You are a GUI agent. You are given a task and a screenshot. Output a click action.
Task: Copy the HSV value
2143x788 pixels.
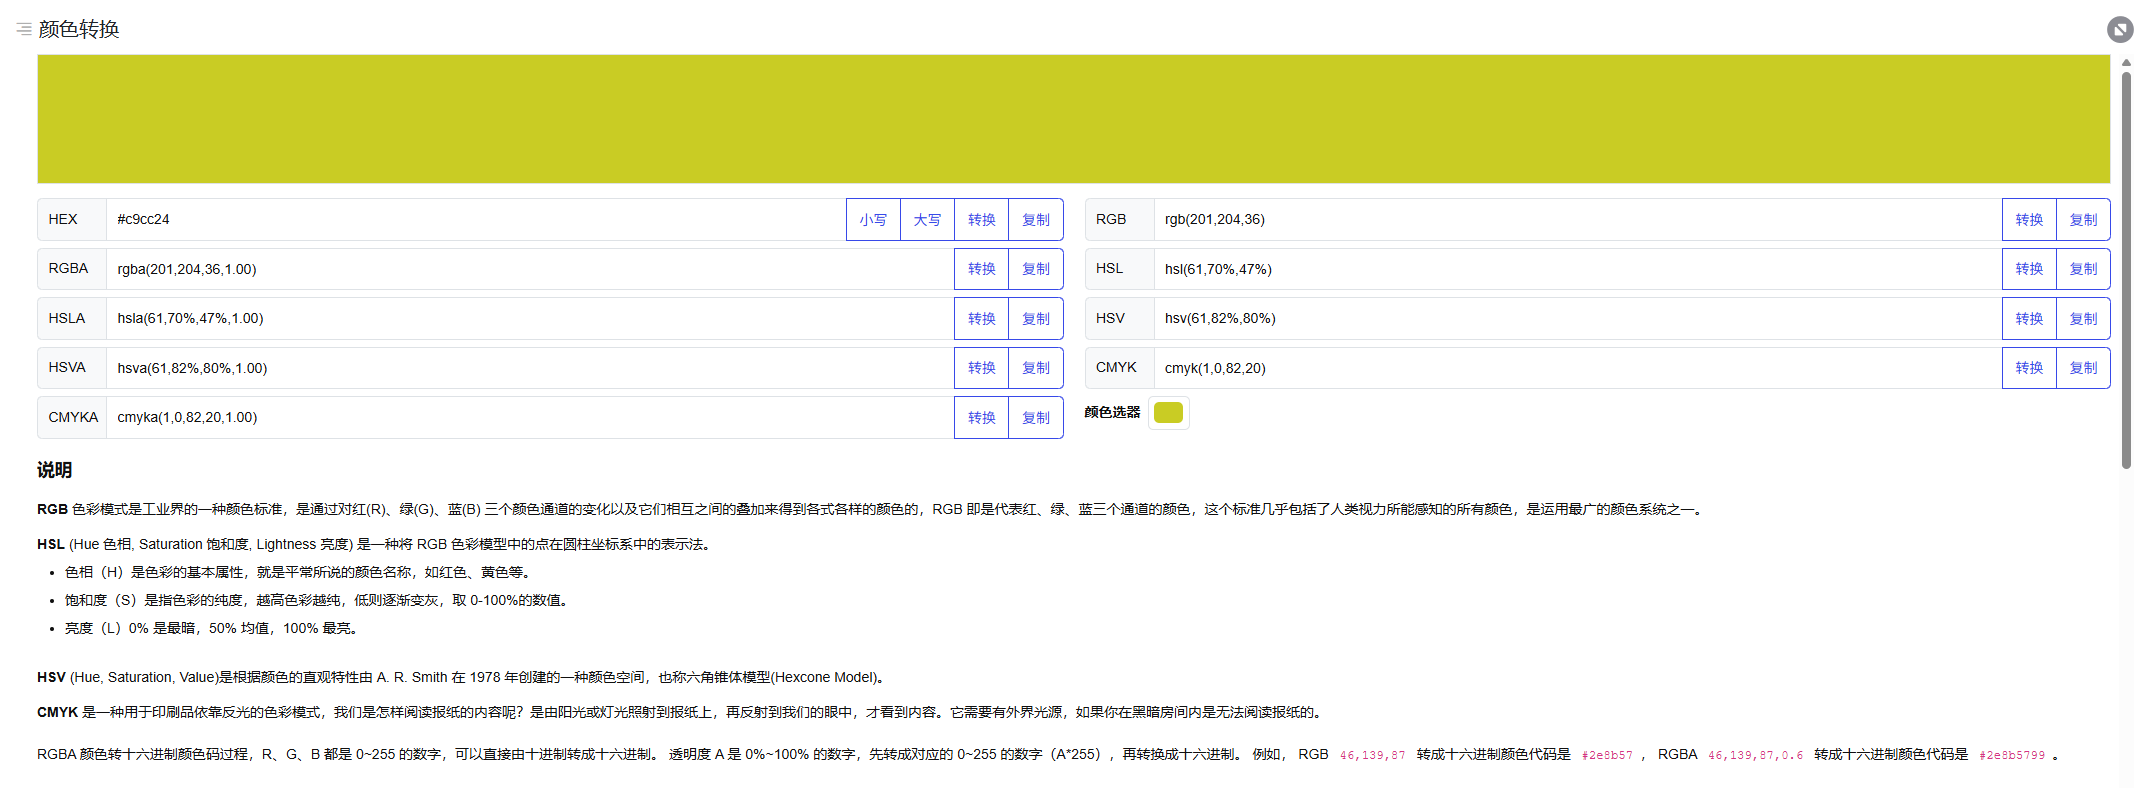click(2083, 319)
